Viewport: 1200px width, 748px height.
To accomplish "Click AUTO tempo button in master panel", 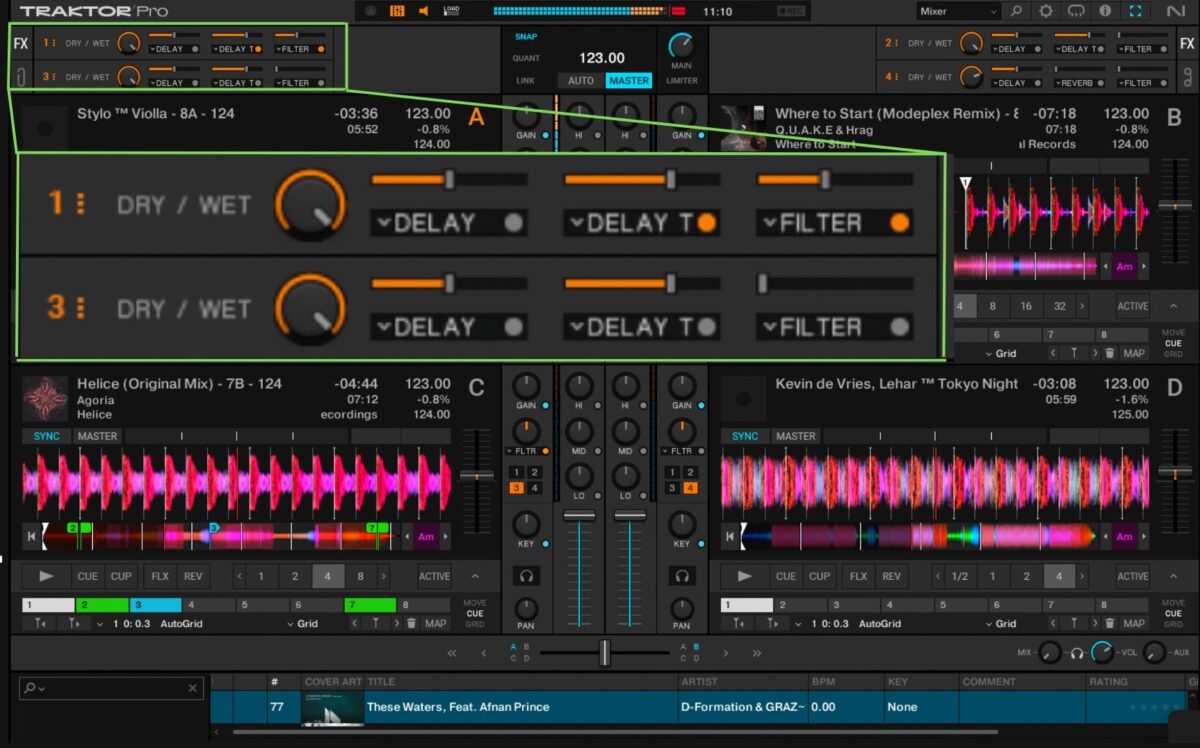I will coord(580,80).
